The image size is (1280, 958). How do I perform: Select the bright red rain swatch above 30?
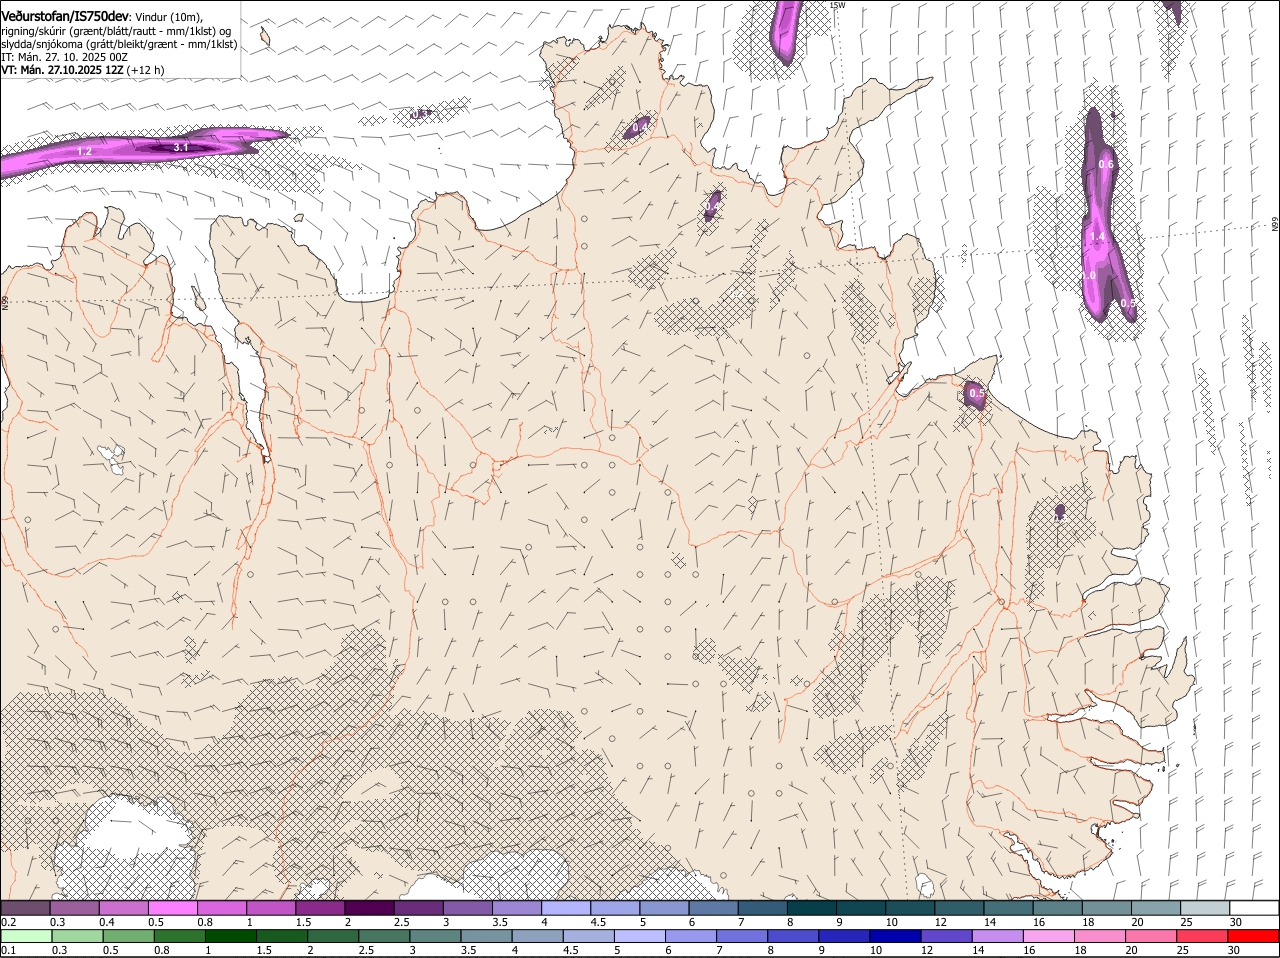(x=1255, y=936)
